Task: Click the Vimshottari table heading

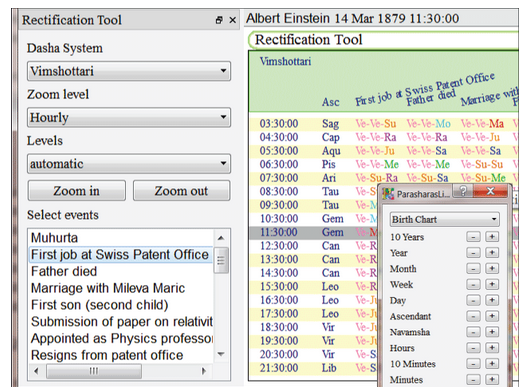Action: (285, 61)
